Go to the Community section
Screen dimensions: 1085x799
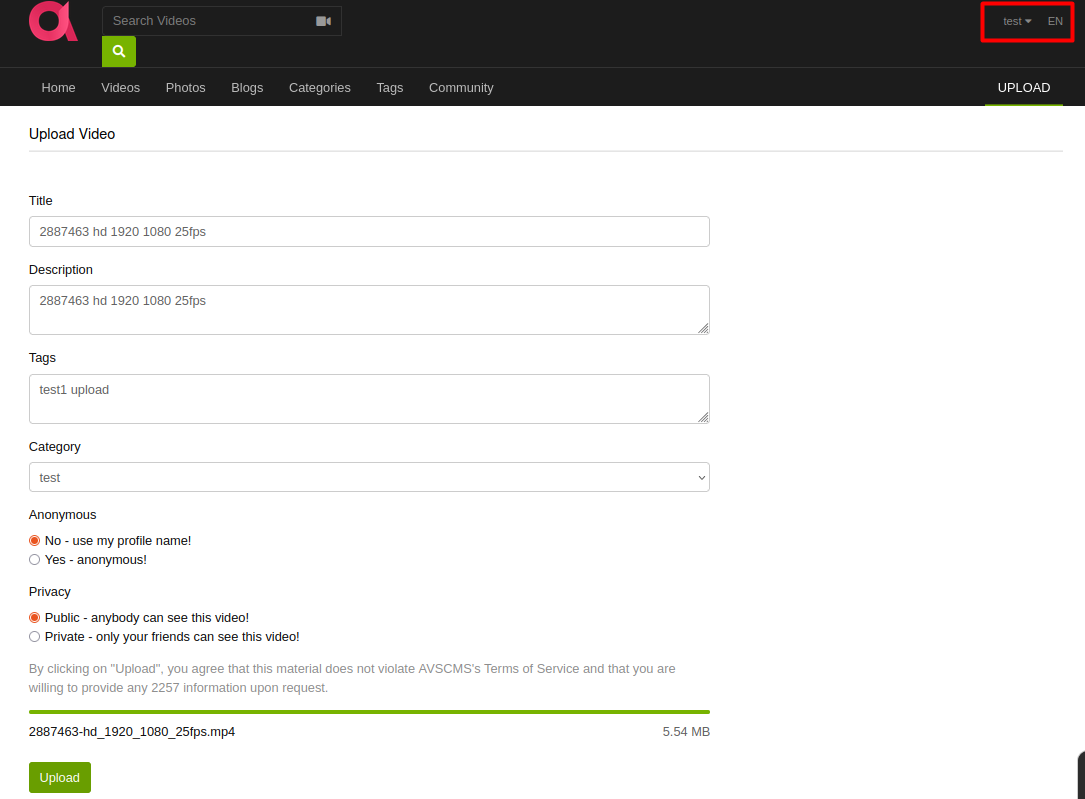click(x=461, y=87)
